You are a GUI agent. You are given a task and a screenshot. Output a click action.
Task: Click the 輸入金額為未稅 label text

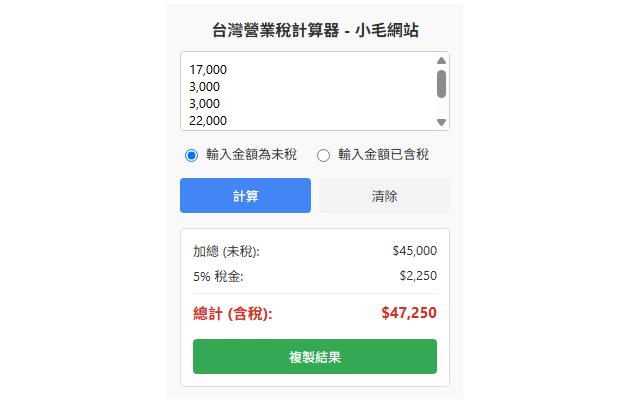[251, 154]
